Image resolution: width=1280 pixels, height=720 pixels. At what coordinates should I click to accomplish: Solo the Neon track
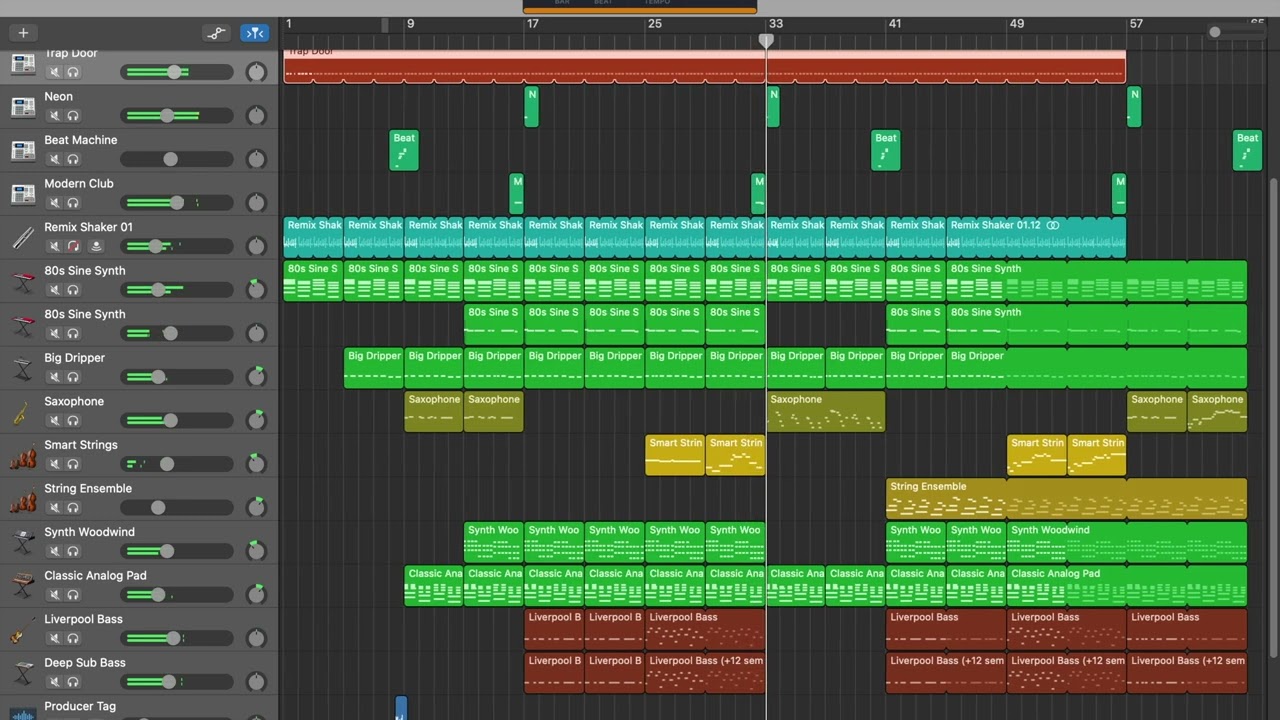73,116
